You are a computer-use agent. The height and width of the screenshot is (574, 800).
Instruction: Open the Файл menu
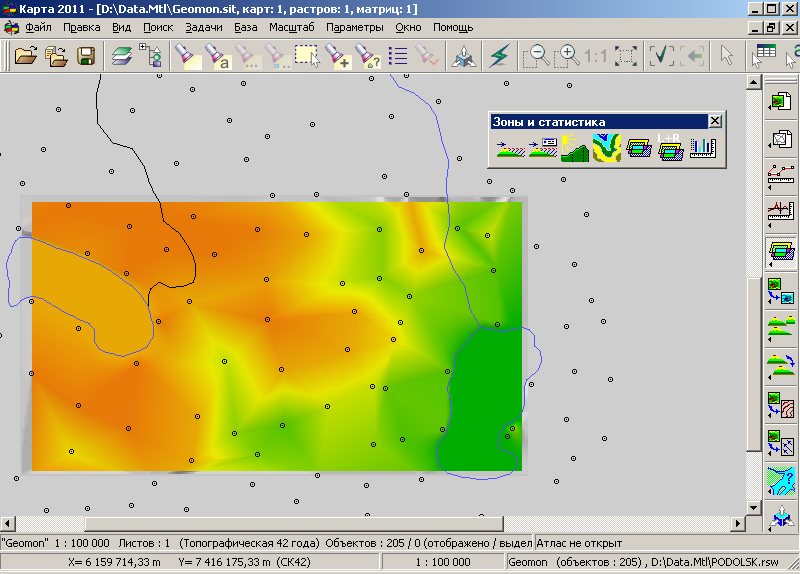coord(38,27)
